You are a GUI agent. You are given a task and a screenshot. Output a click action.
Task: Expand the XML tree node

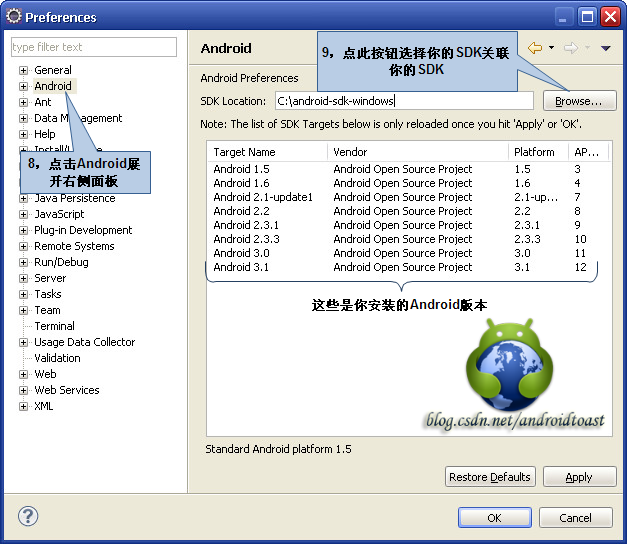[x=23, y=406]
